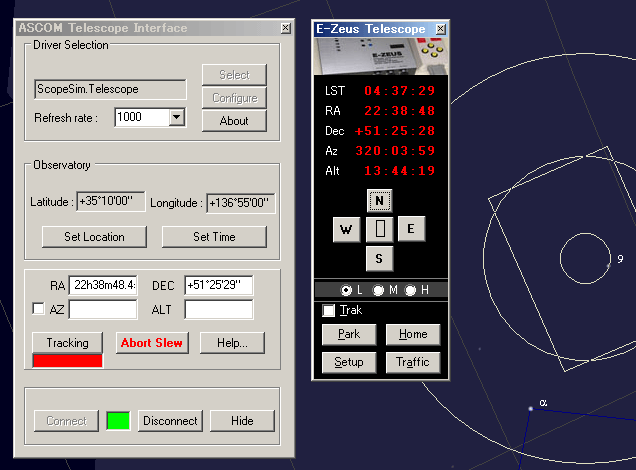Close the ASCOM Telescope Interface window

coord(286,28)
